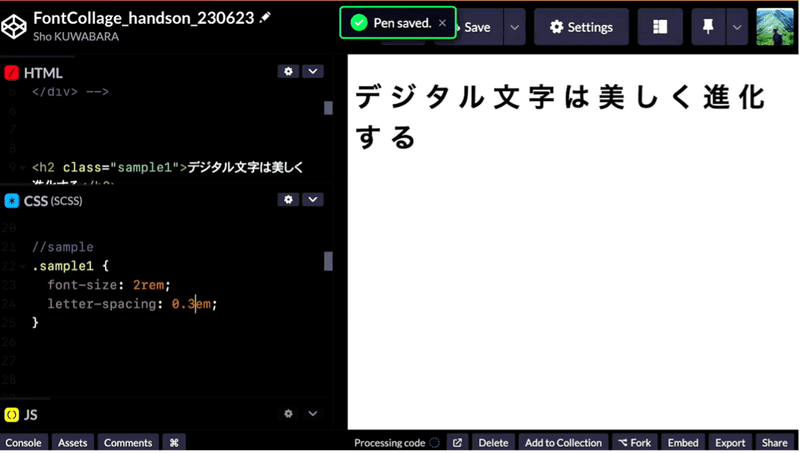Viewport: 800px width, 453px height.
Task: Open the Assets tab
Action: click(72, 442)
